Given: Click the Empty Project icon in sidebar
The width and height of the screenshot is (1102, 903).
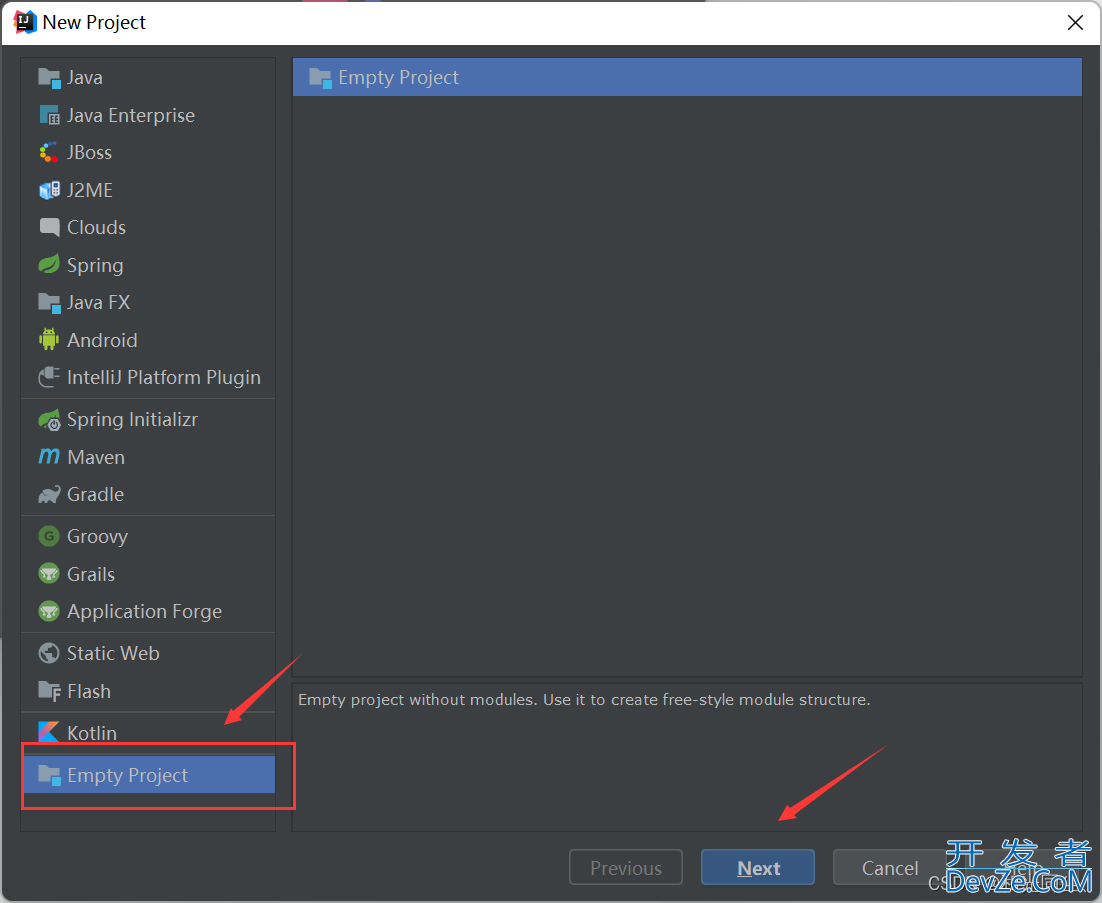Looking at the screenshot, I should (49, 776).
